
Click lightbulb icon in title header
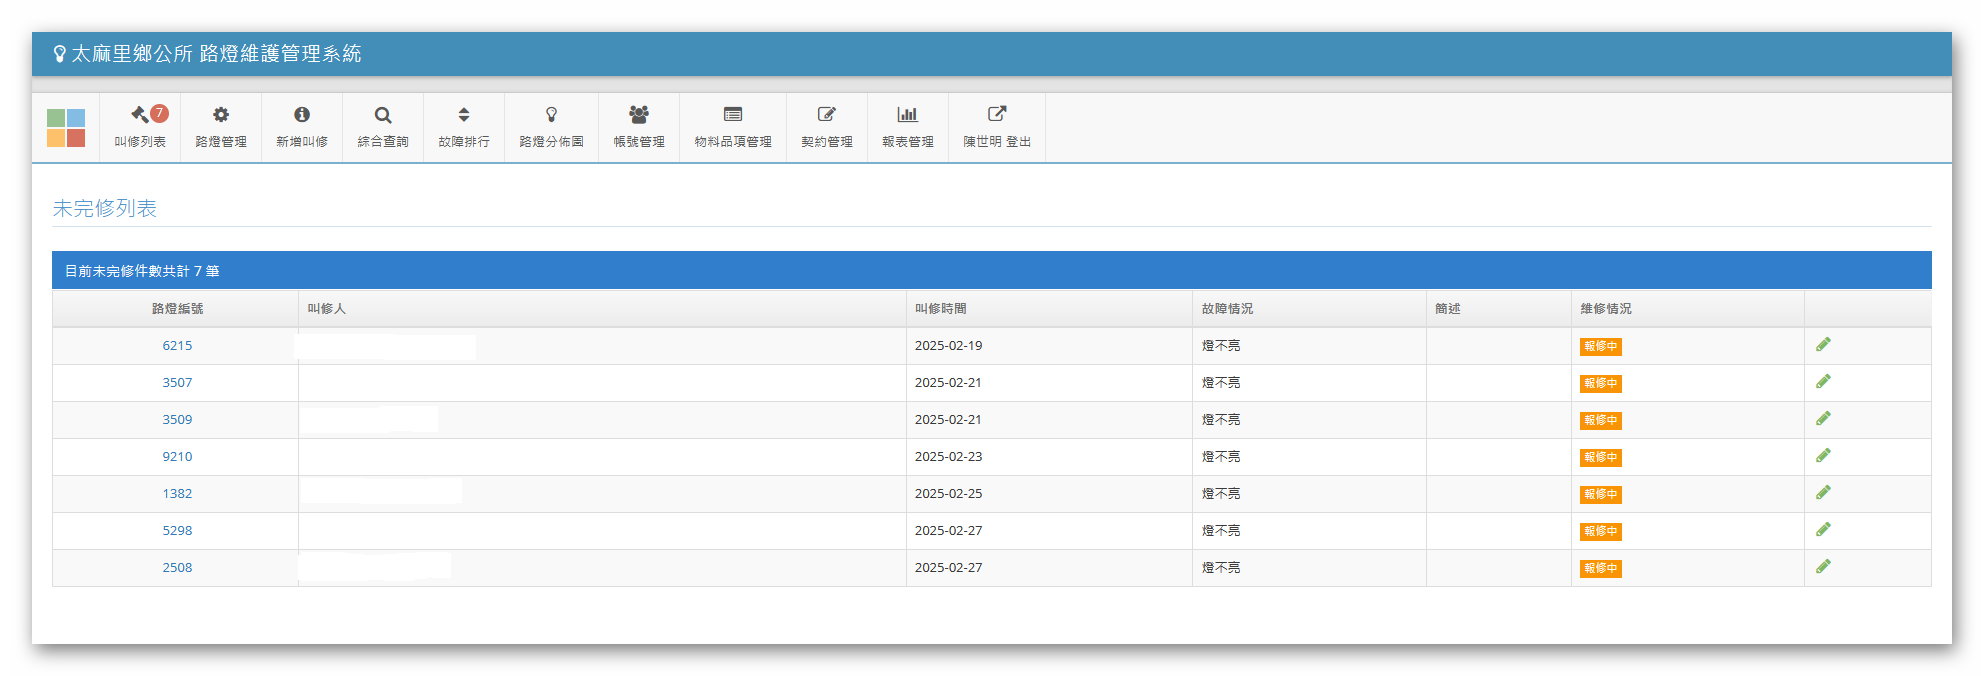click(x=59, y=54)
